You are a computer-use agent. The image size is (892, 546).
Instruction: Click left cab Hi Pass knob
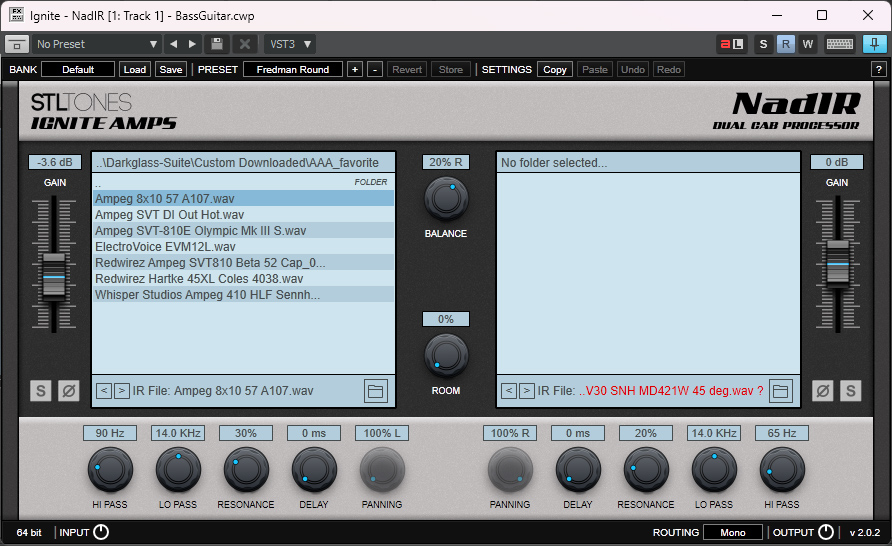[110, 470]
